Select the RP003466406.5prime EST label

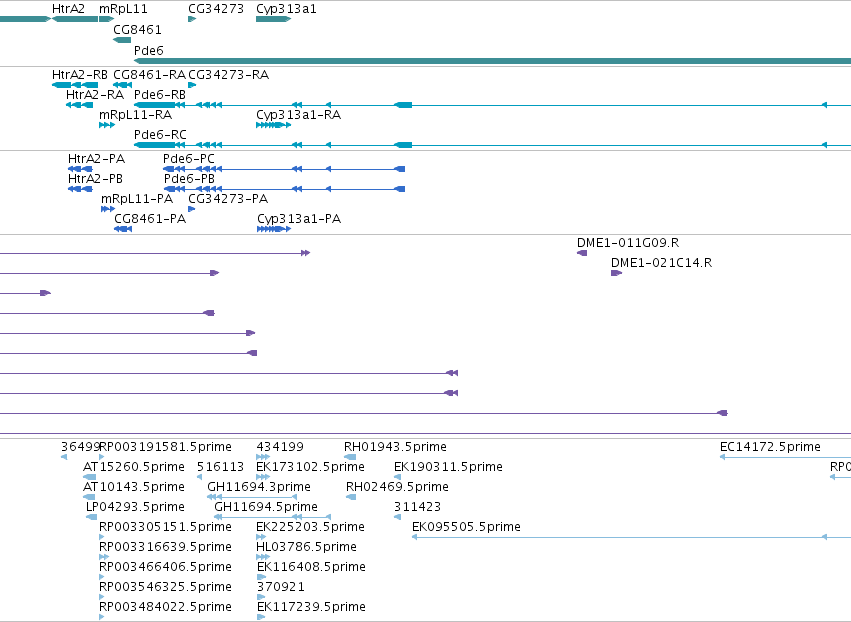[x=165, y=567]
